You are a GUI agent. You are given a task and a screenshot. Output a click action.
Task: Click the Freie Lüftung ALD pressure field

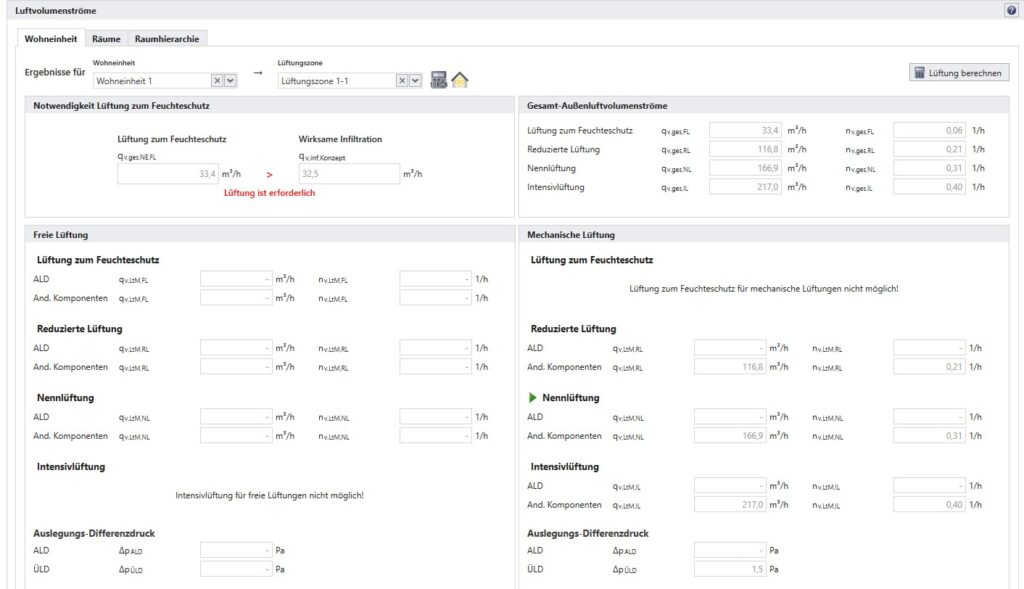click(x=236, y=550)
